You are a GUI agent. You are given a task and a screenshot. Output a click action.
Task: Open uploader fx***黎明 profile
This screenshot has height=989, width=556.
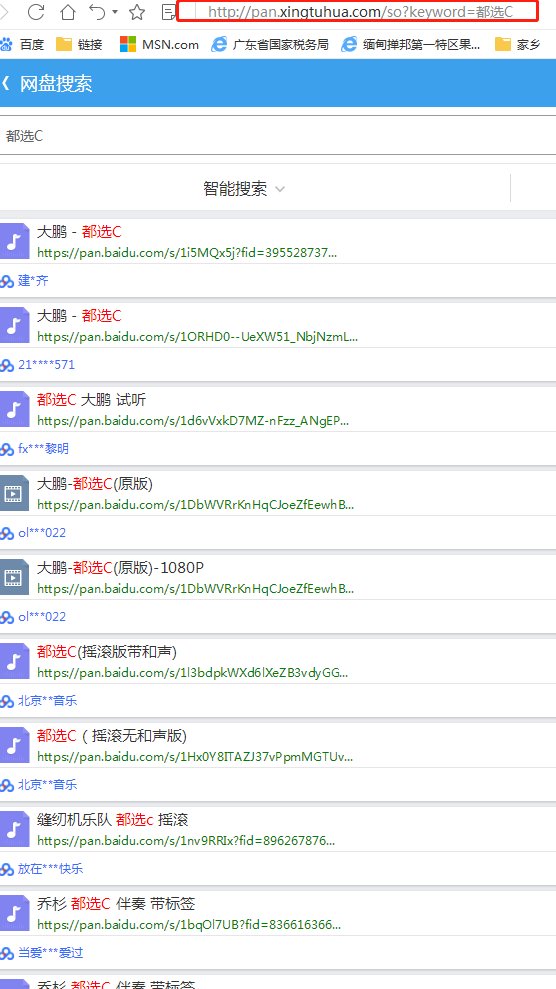coord(43,449)
